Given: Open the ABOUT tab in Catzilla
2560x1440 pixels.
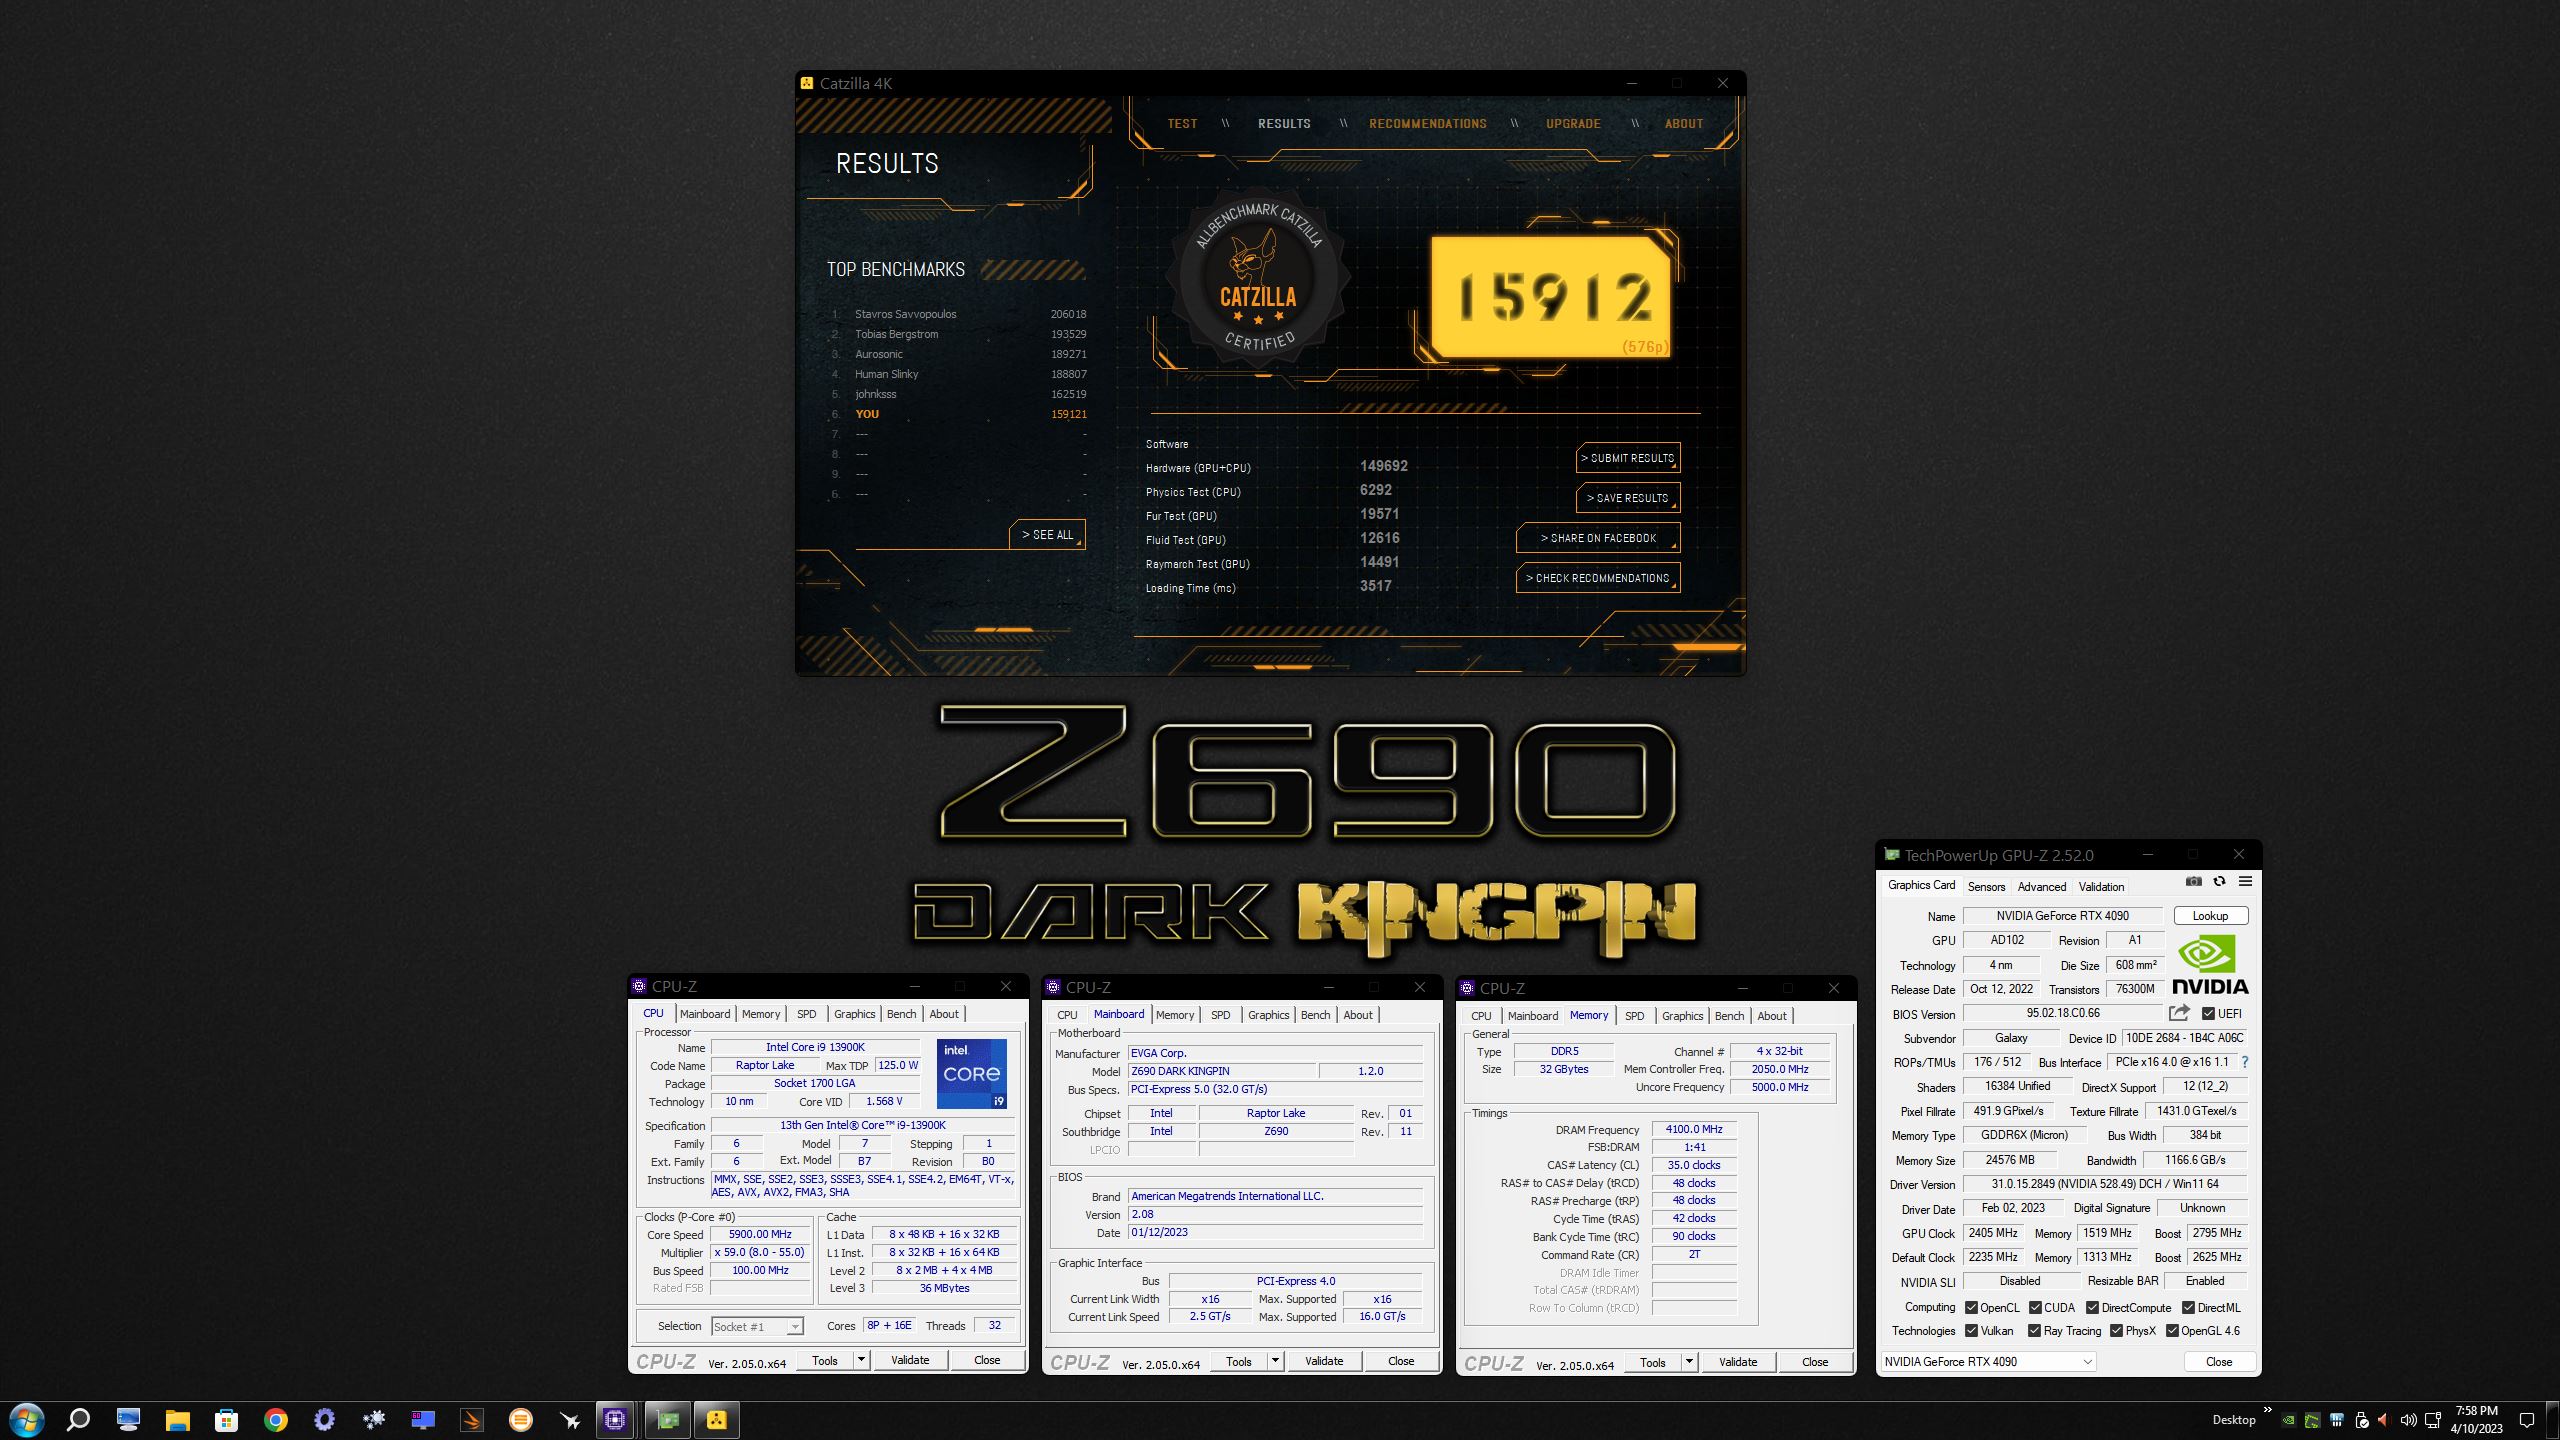Looking at the screenshot, I should (x=1683, y=124).
